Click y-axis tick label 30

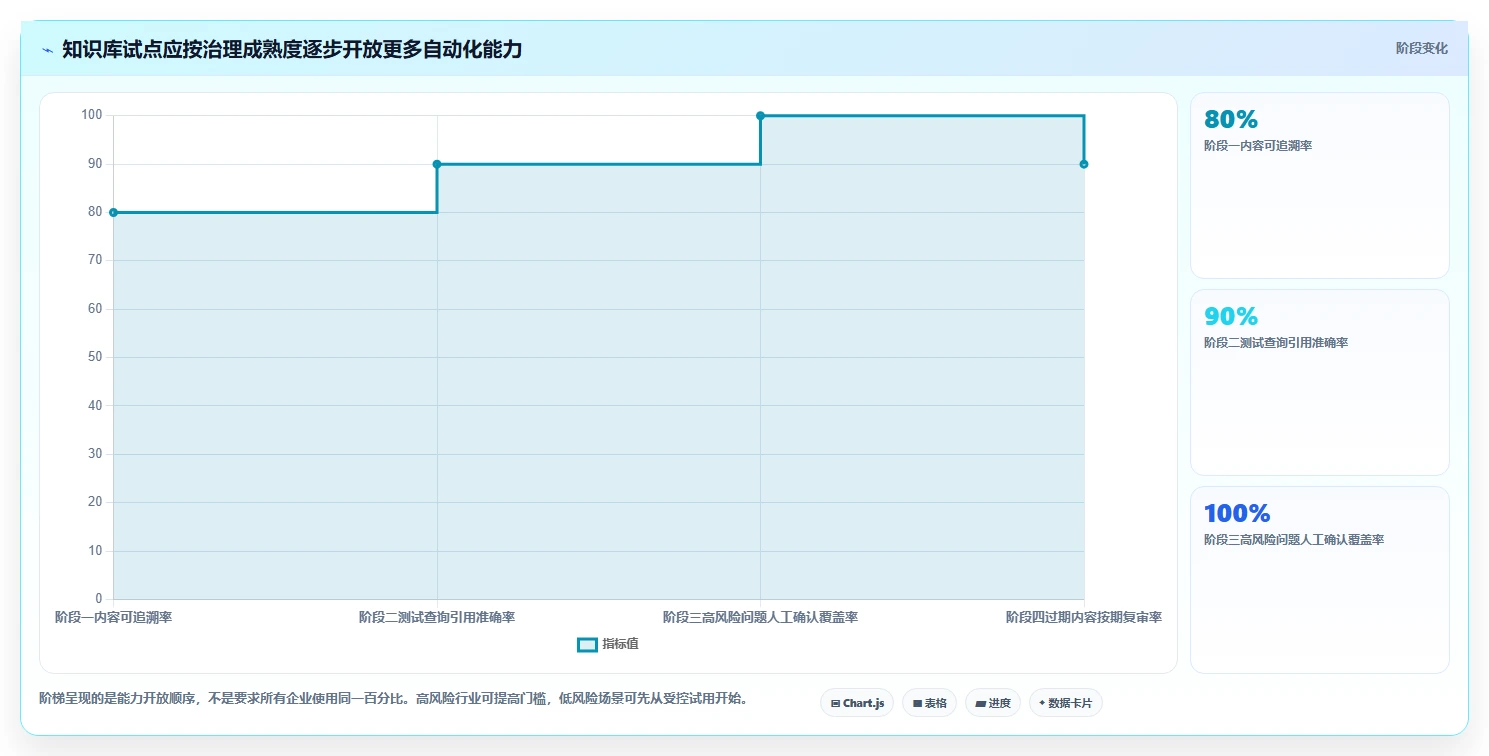point(96,454)
